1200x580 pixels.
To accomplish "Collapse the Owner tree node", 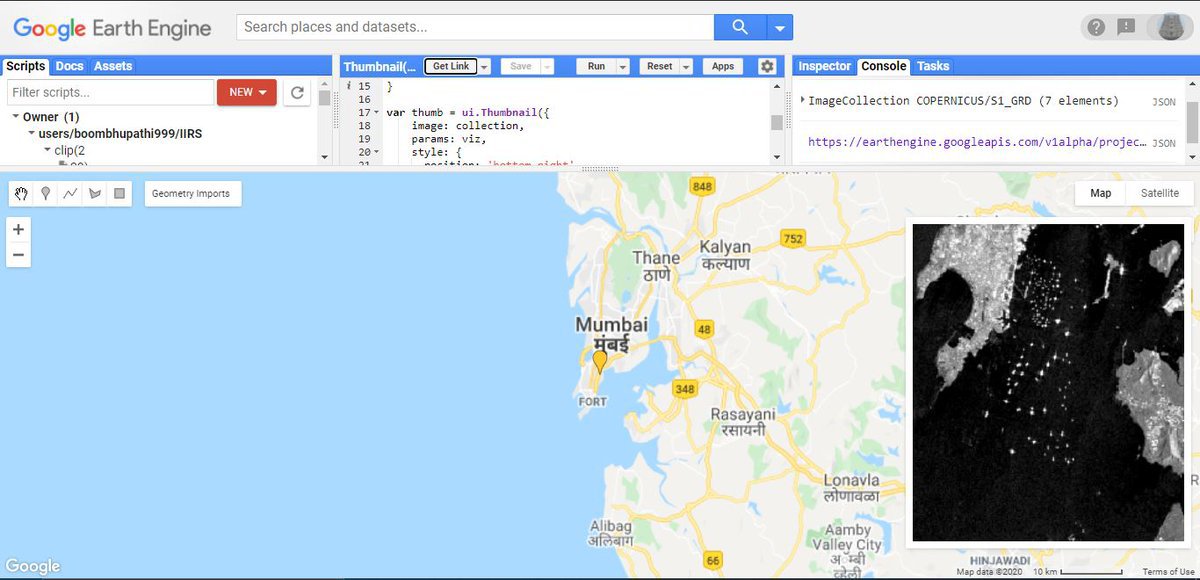I will (15, 117).
